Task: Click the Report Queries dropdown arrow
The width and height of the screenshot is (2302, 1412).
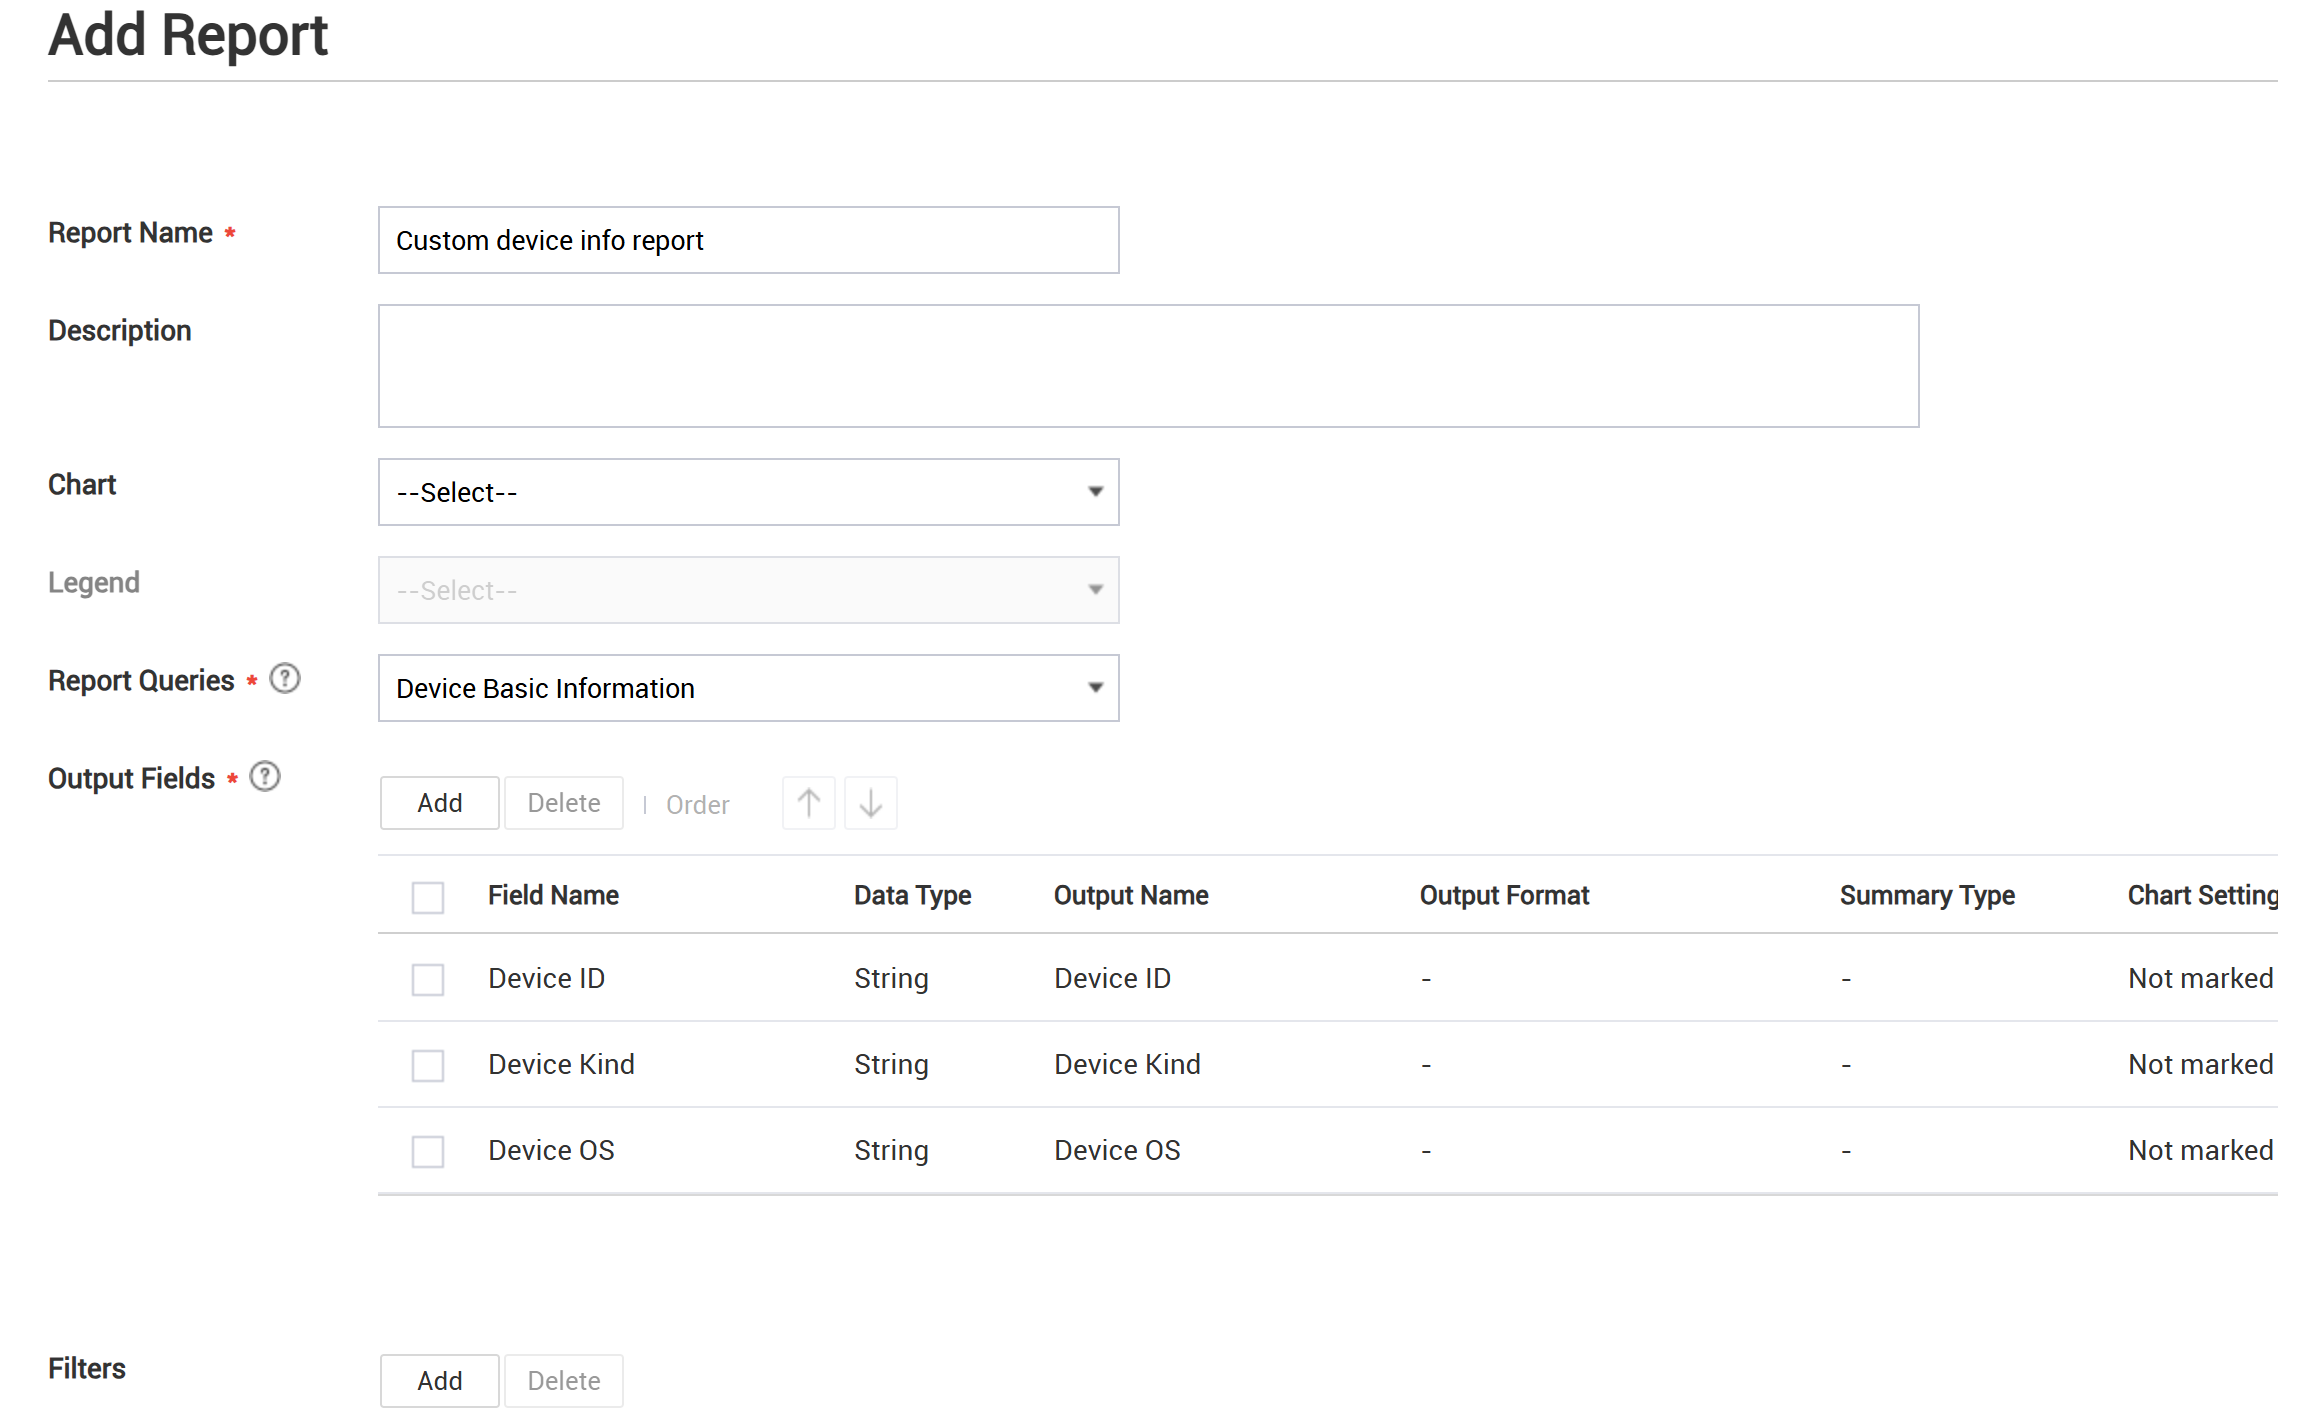Action: coord(1094,688)
